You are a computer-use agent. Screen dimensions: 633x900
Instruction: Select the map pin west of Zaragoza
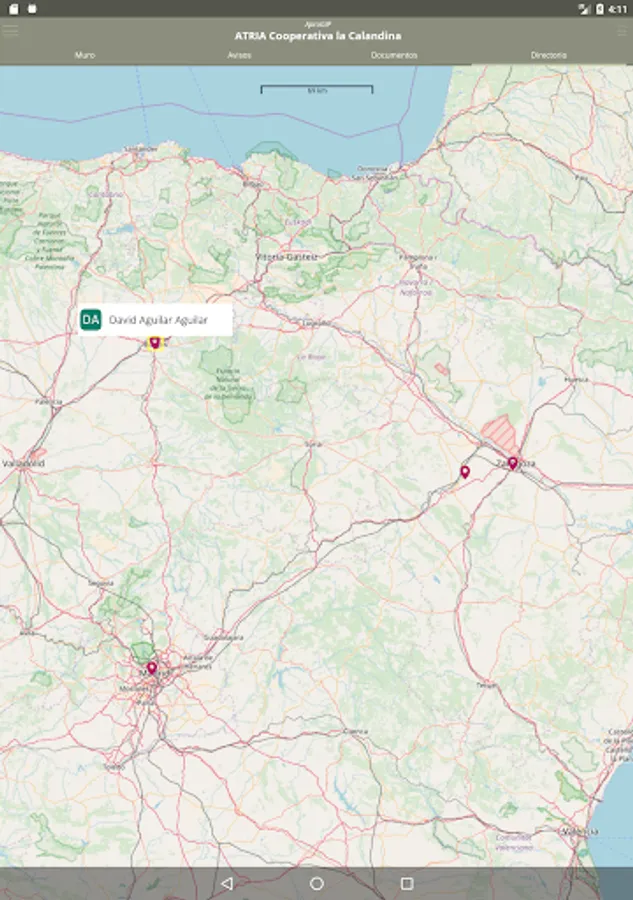pyautogui.click(x=465, y=472)
